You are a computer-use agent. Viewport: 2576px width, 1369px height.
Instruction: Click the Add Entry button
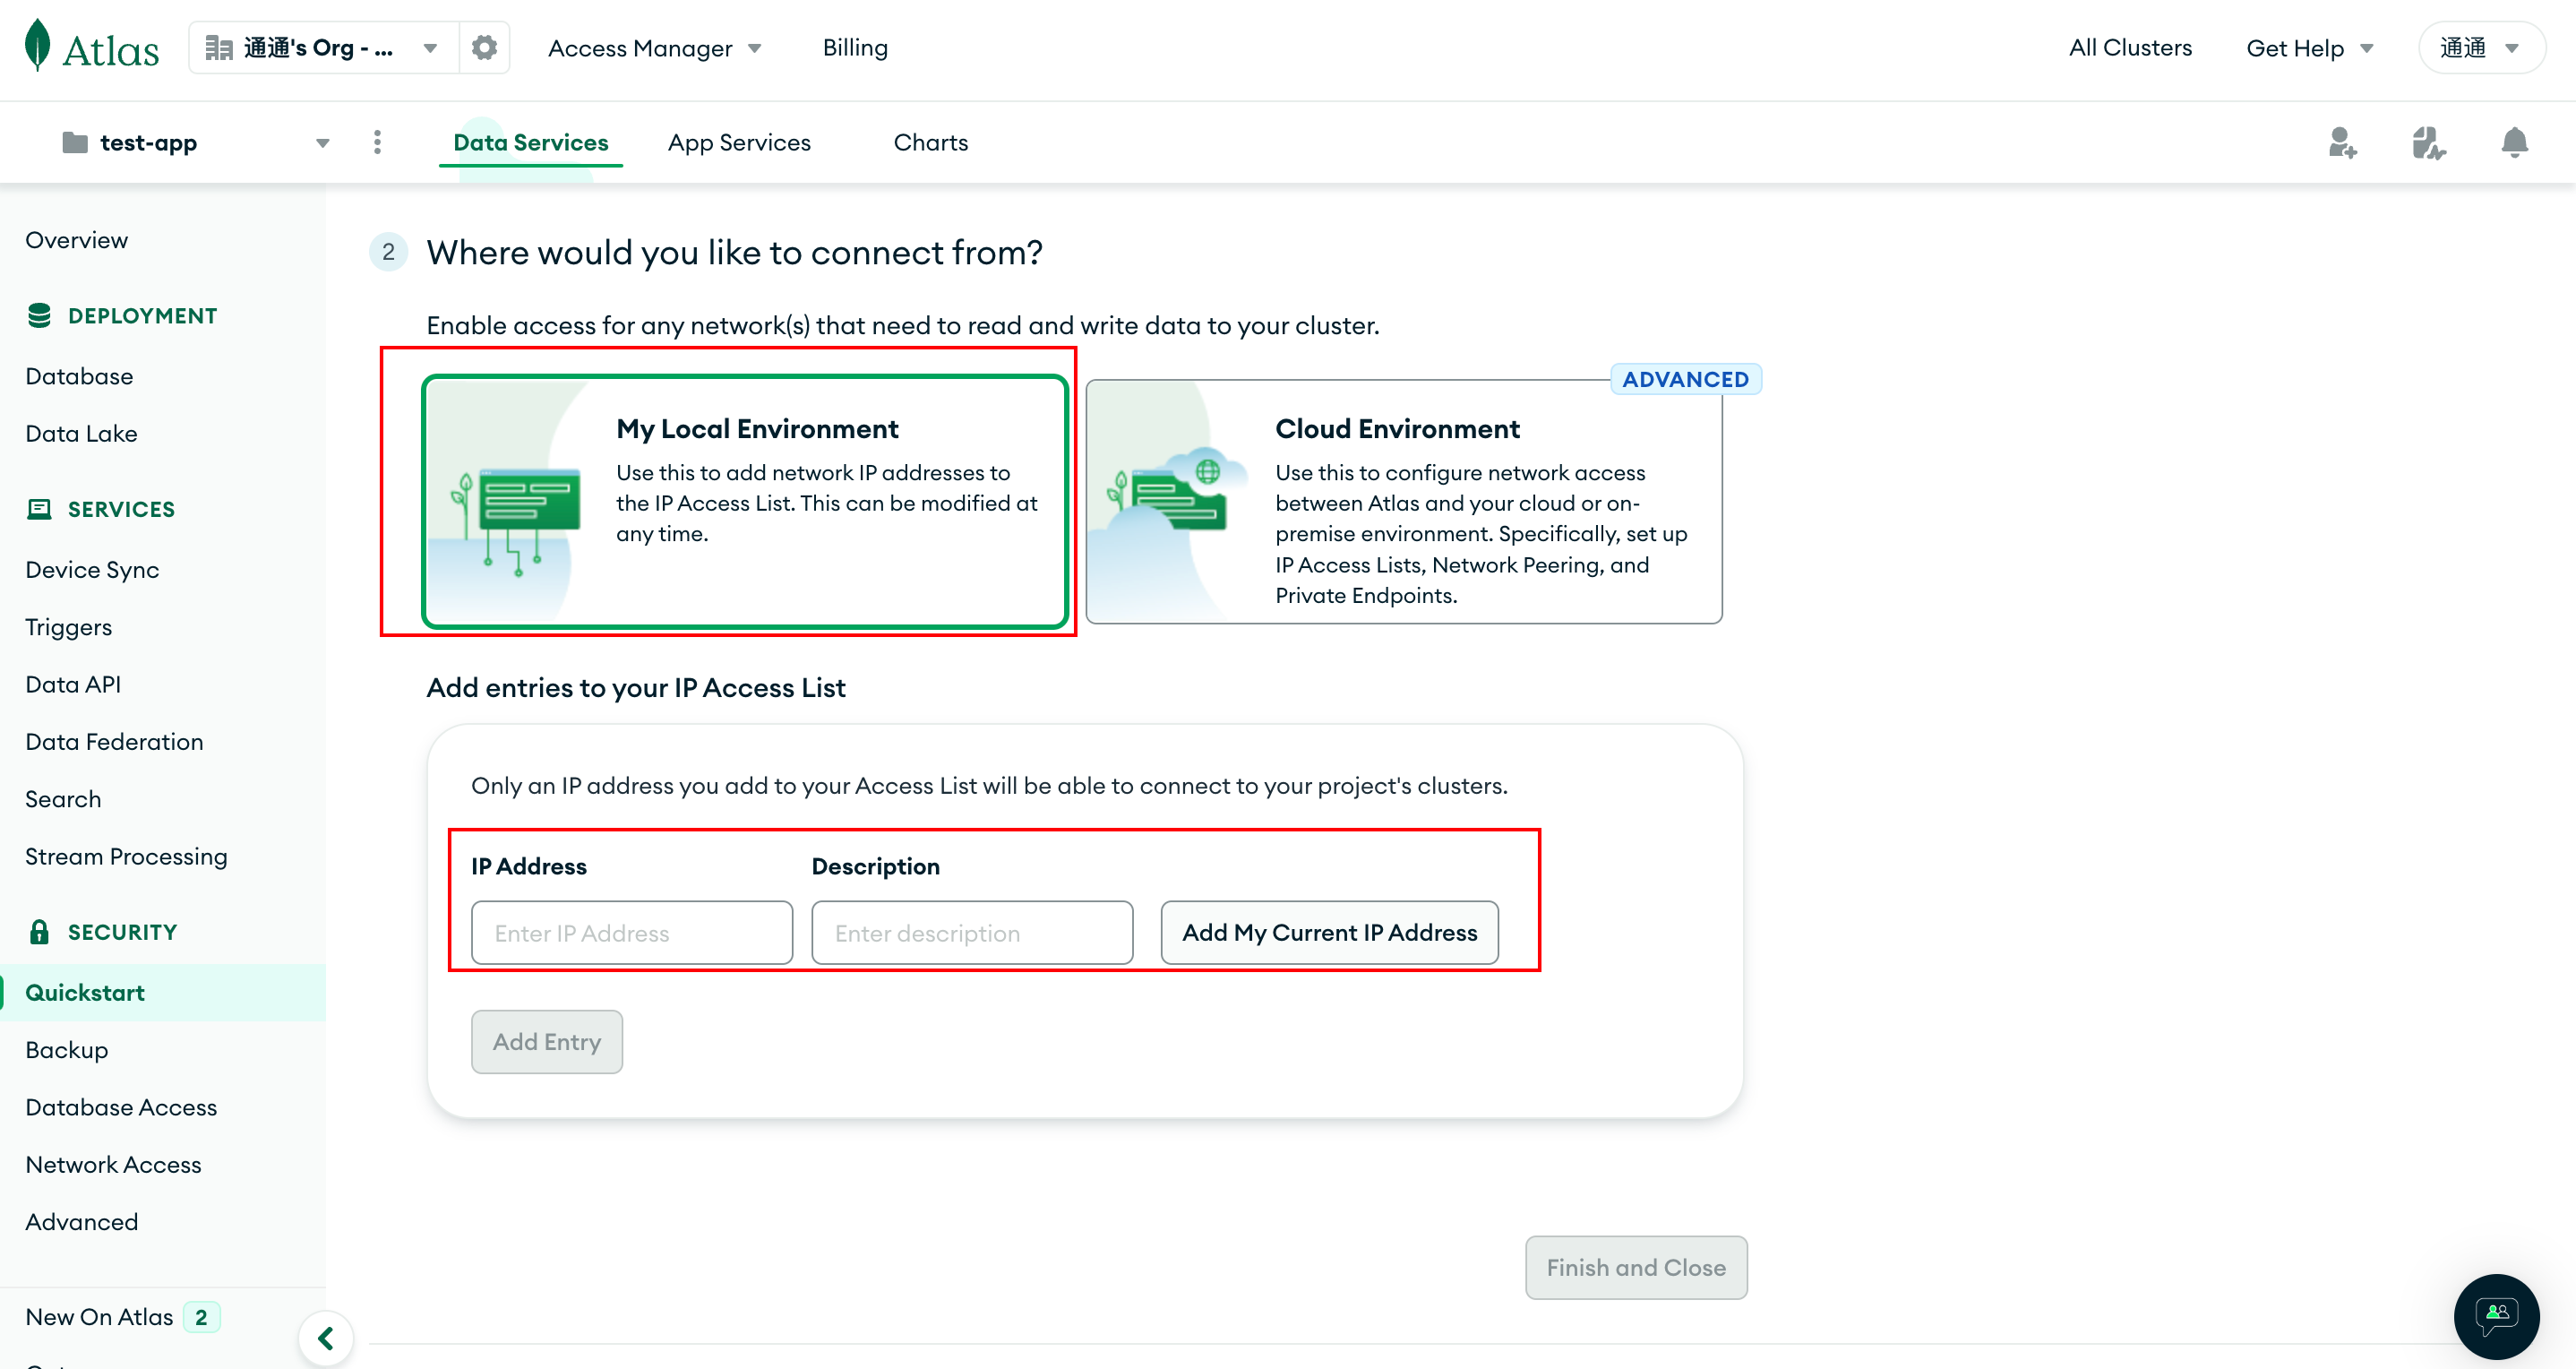pos(547,1040)
